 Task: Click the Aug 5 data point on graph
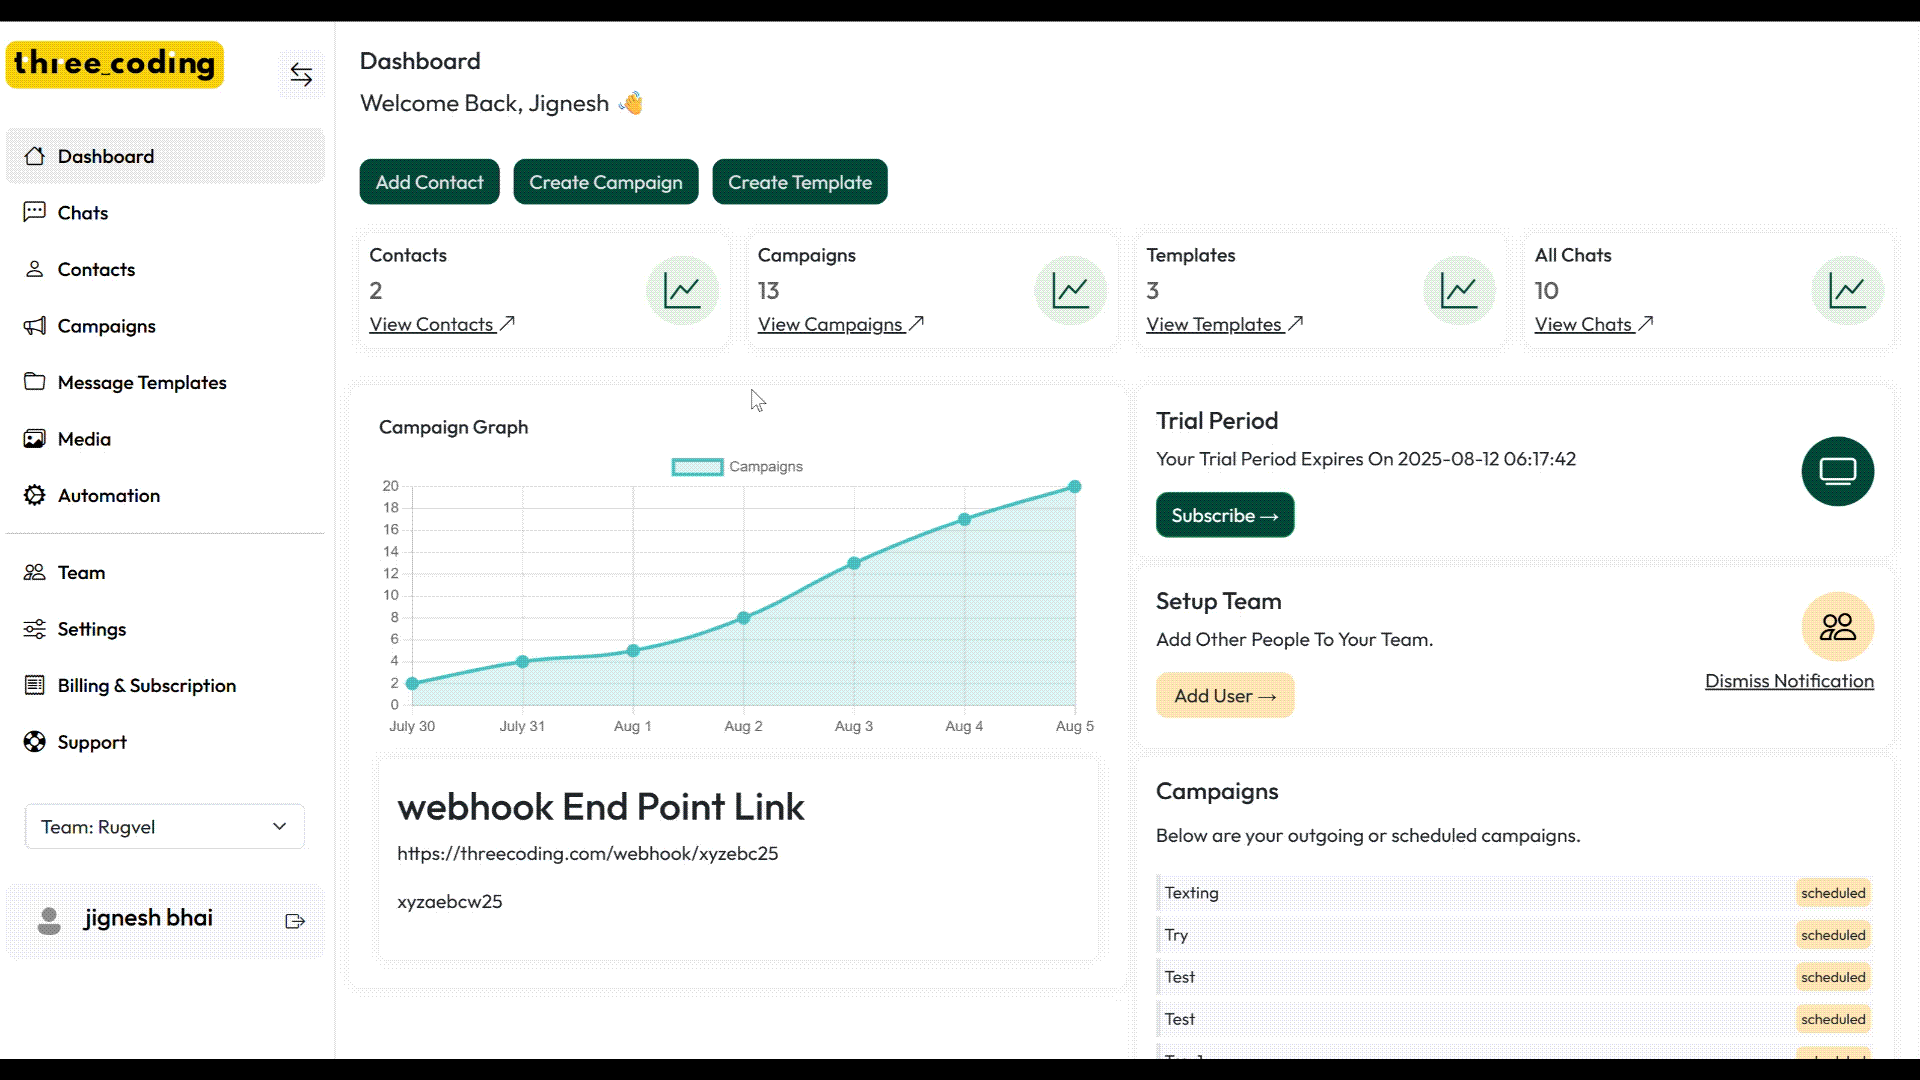(1074, 487)
